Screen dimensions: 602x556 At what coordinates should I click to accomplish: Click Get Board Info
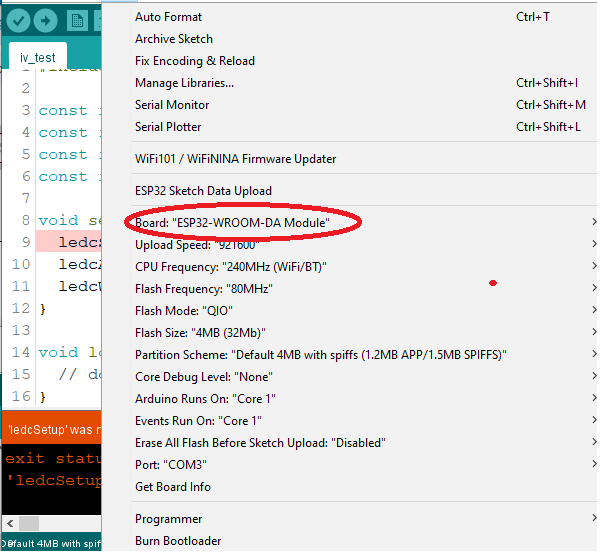pos(172,487)
